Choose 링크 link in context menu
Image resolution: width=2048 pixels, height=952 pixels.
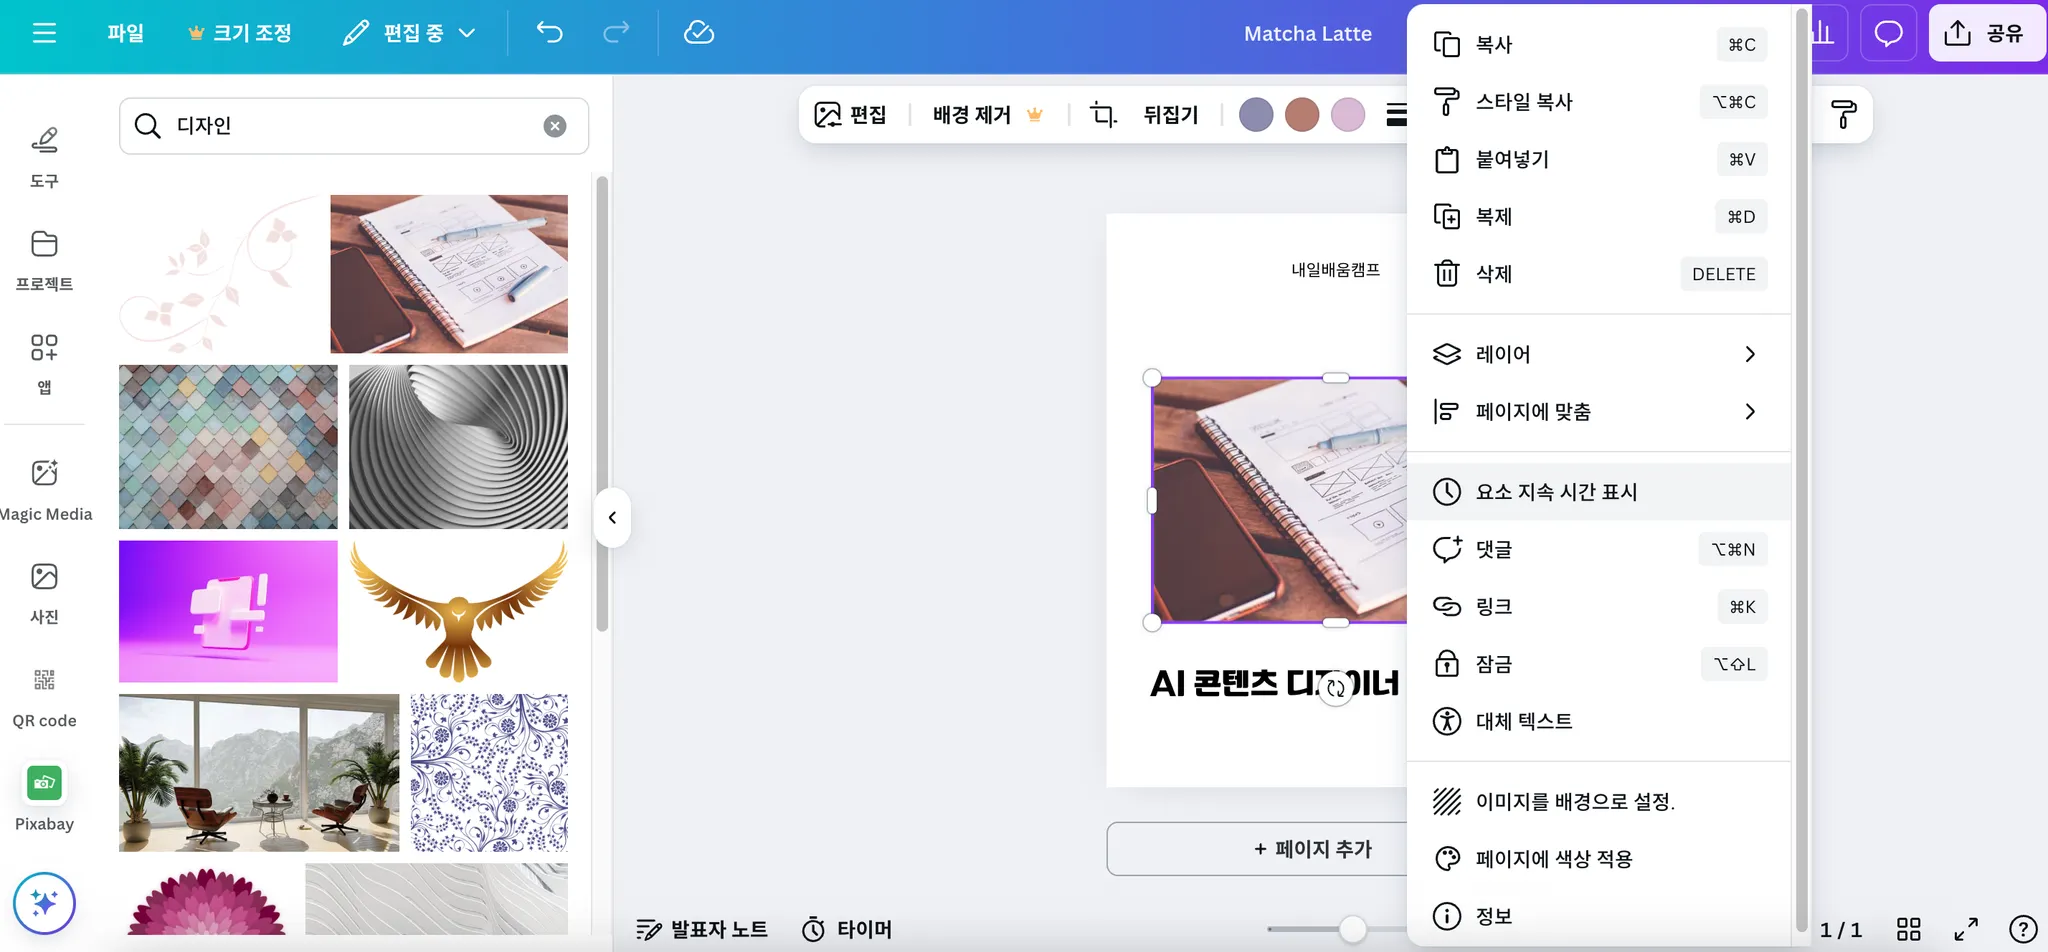point(1598,607)
